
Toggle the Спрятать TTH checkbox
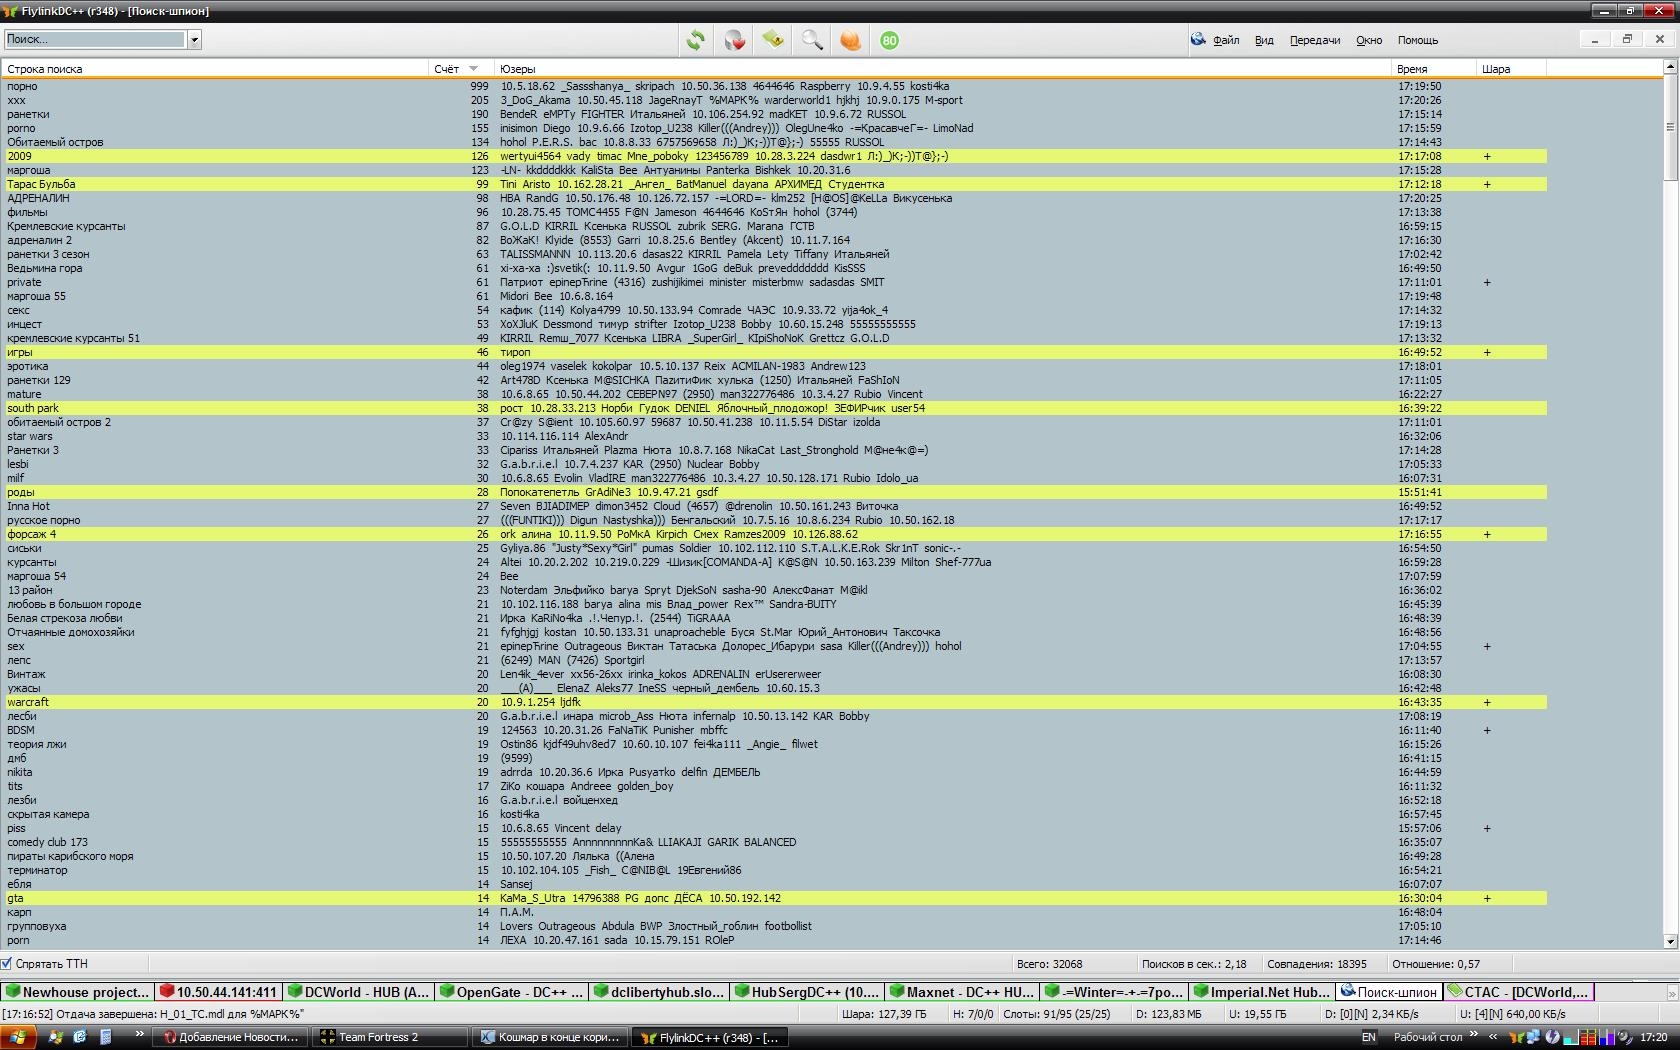[7, 964]
